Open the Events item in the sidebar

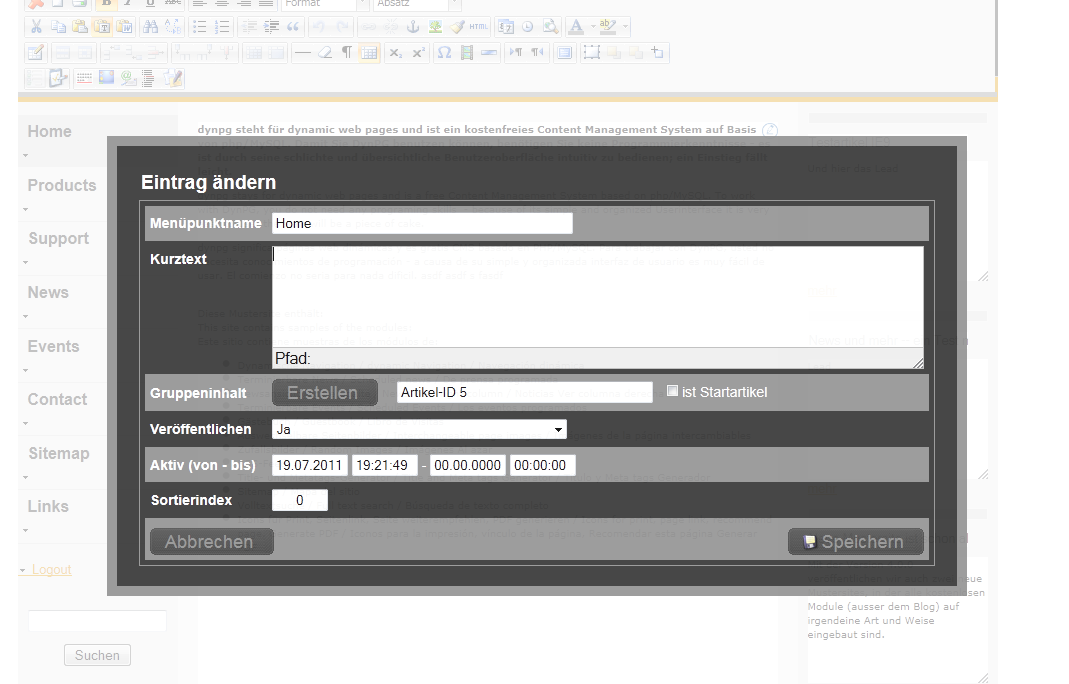click(53, 347)
